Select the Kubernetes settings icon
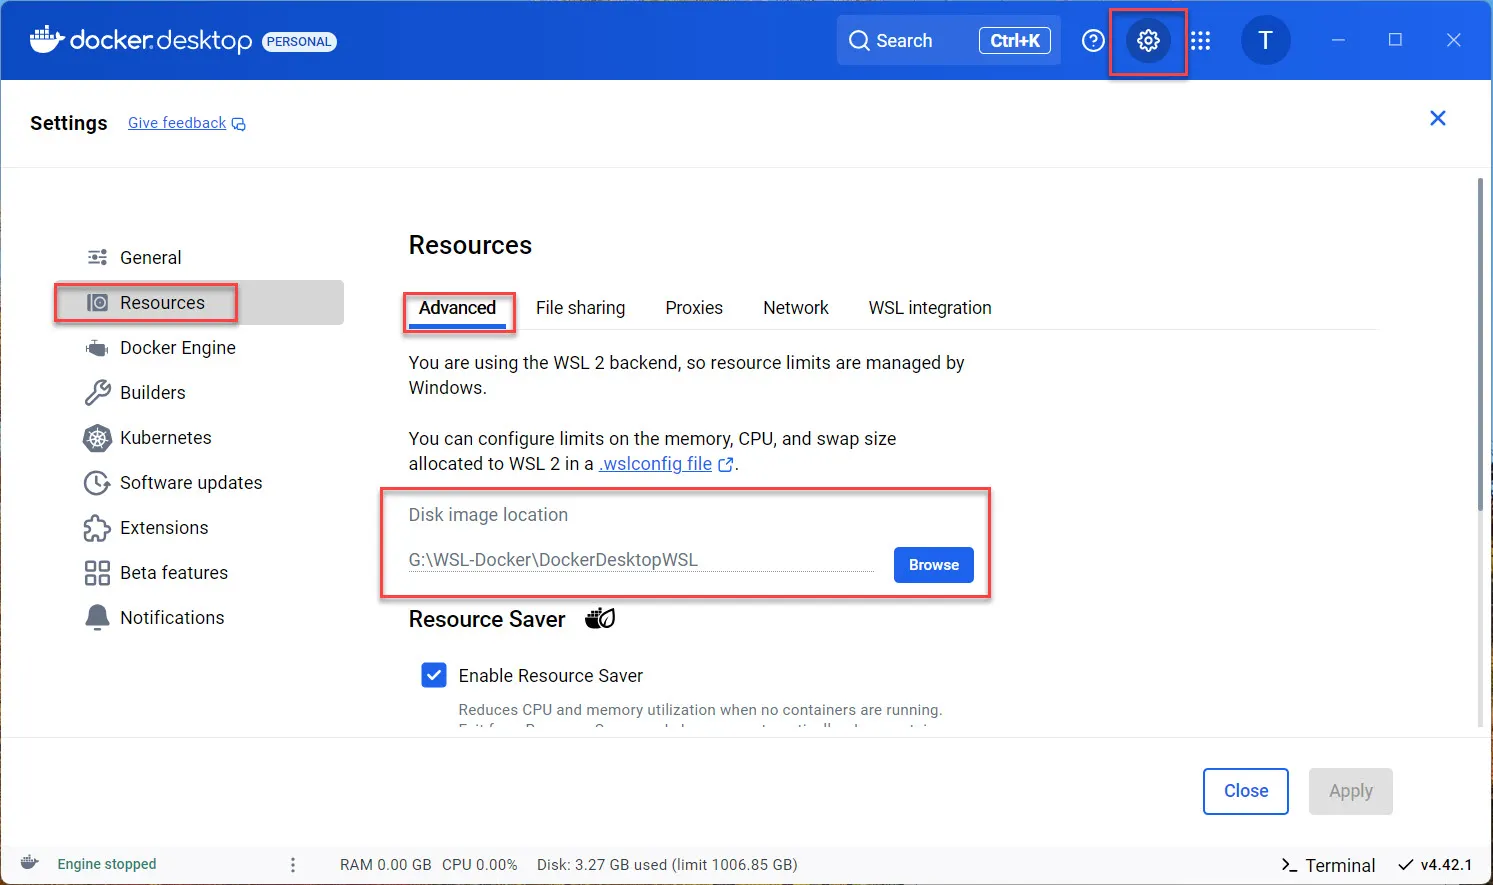 tap(96, 437)
